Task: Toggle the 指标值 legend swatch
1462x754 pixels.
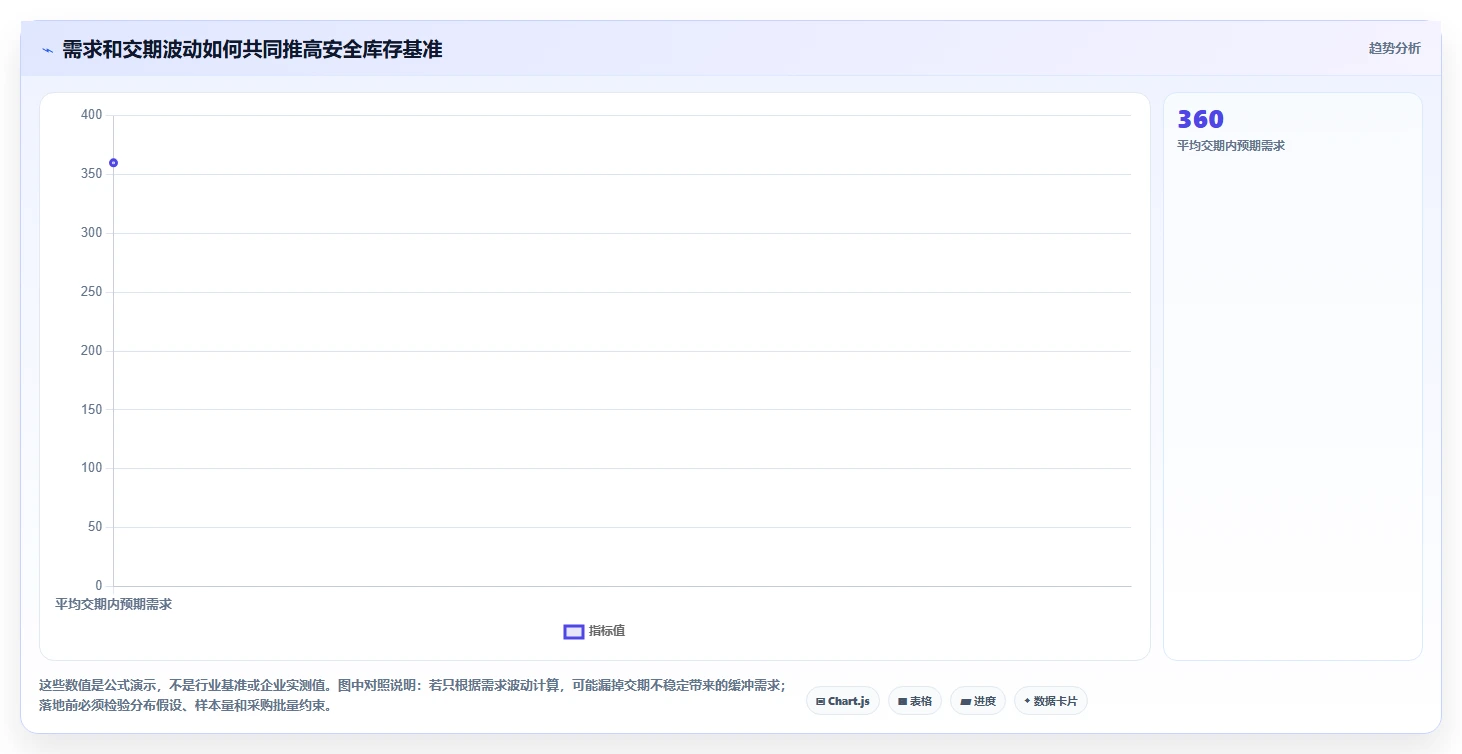Action: coord(574,631)
